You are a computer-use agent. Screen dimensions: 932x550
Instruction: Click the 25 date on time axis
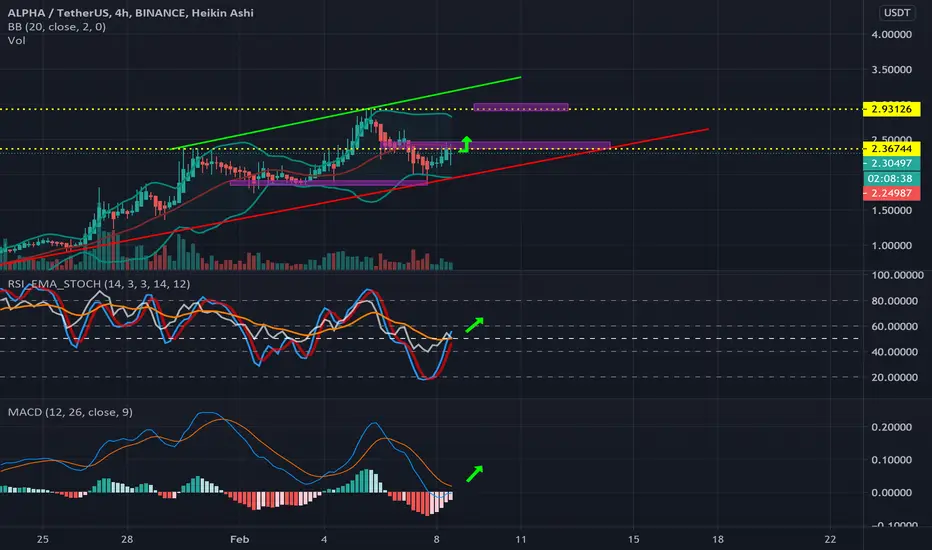point(42,539)
